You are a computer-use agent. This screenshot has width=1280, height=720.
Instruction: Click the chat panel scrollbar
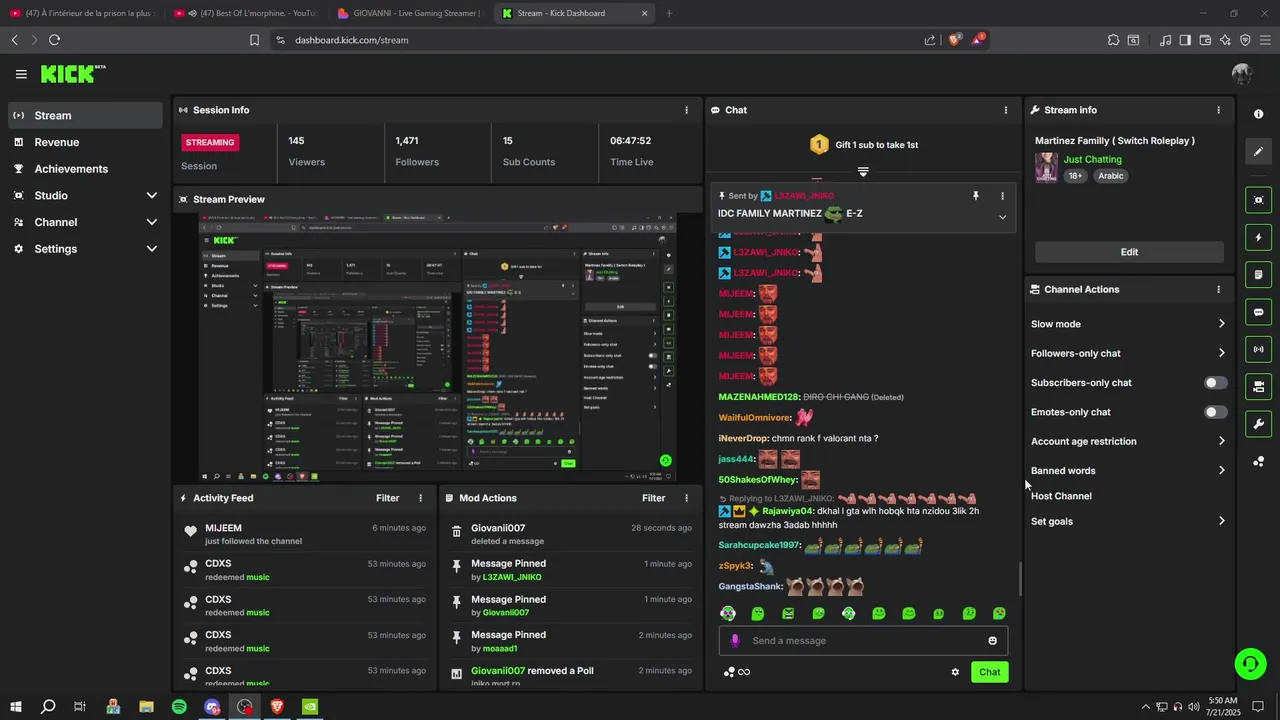(1019, 578)
